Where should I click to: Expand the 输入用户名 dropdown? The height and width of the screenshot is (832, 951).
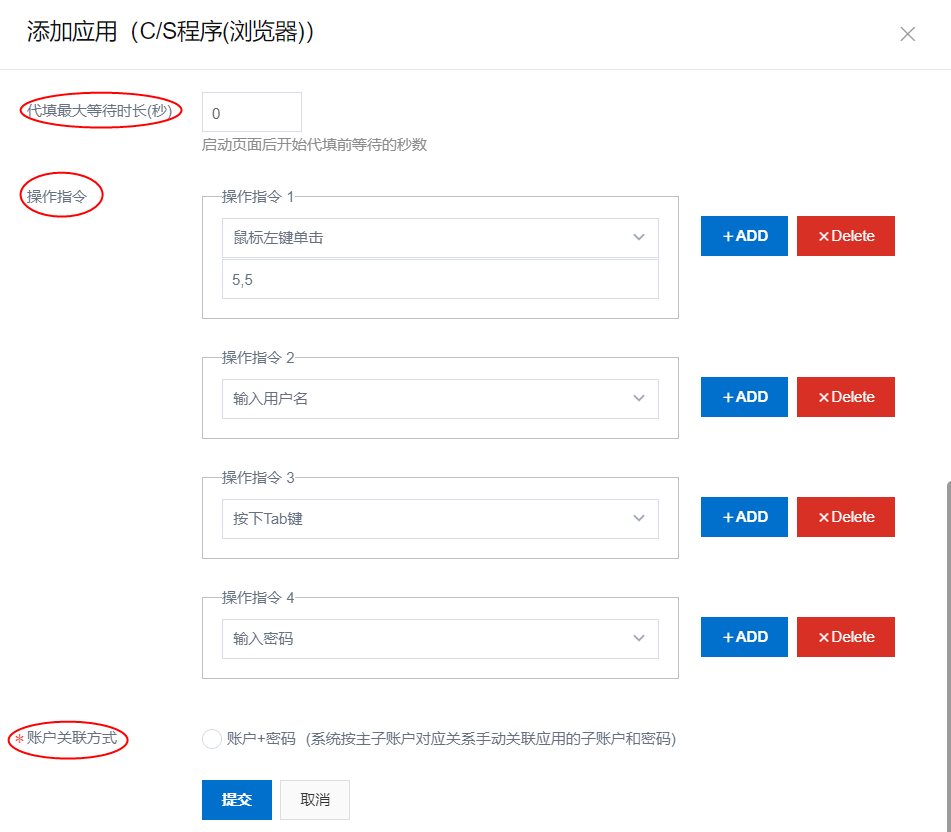point(440,399)
